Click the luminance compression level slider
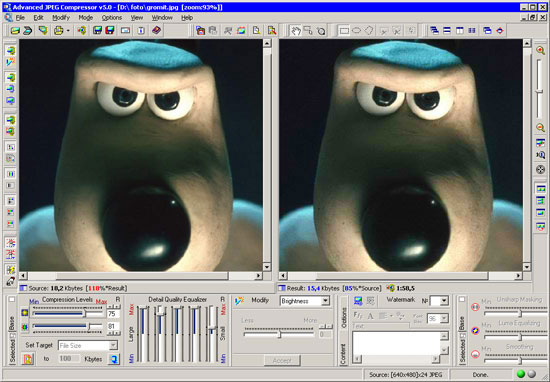Screen dimensions: 550x382 [x=67, y=313]
